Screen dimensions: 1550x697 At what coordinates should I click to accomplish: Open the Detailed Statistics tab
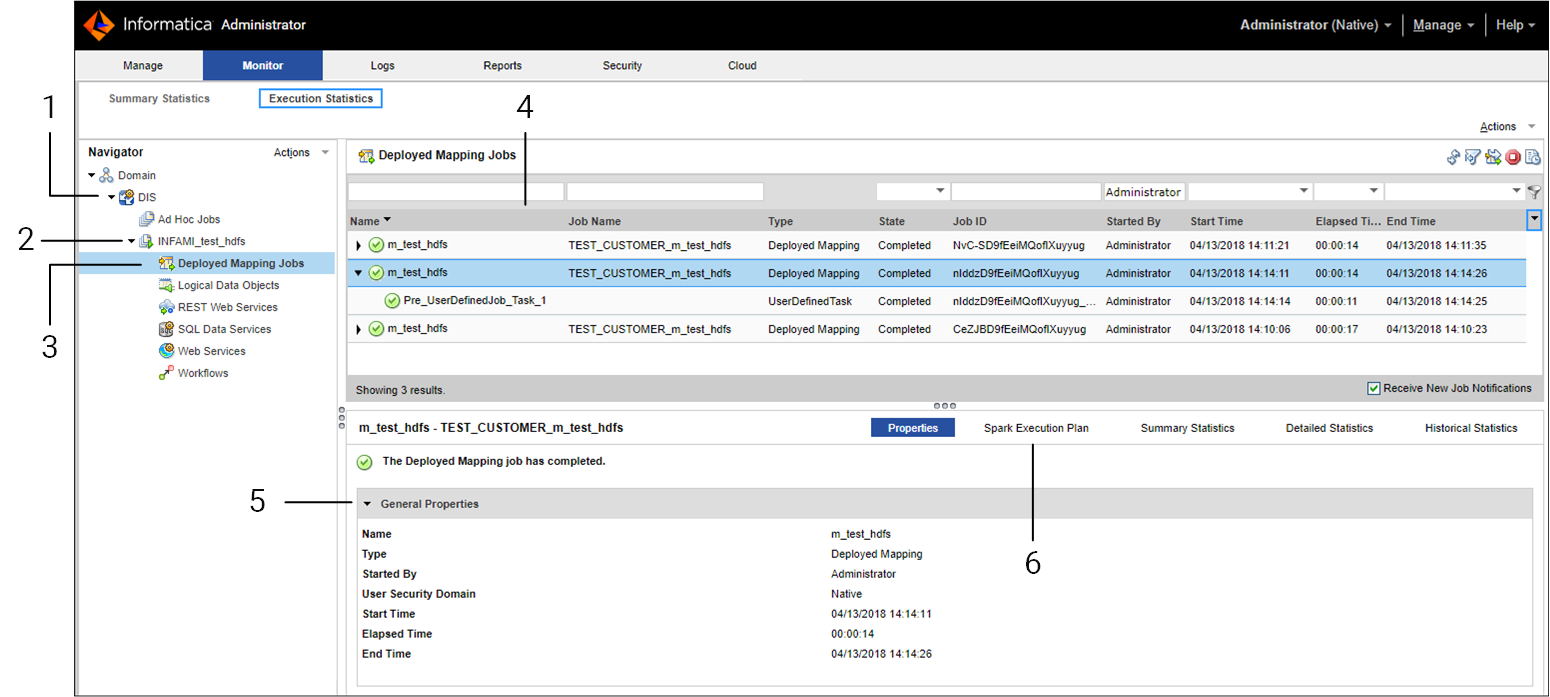click(x=1329, y=428)
